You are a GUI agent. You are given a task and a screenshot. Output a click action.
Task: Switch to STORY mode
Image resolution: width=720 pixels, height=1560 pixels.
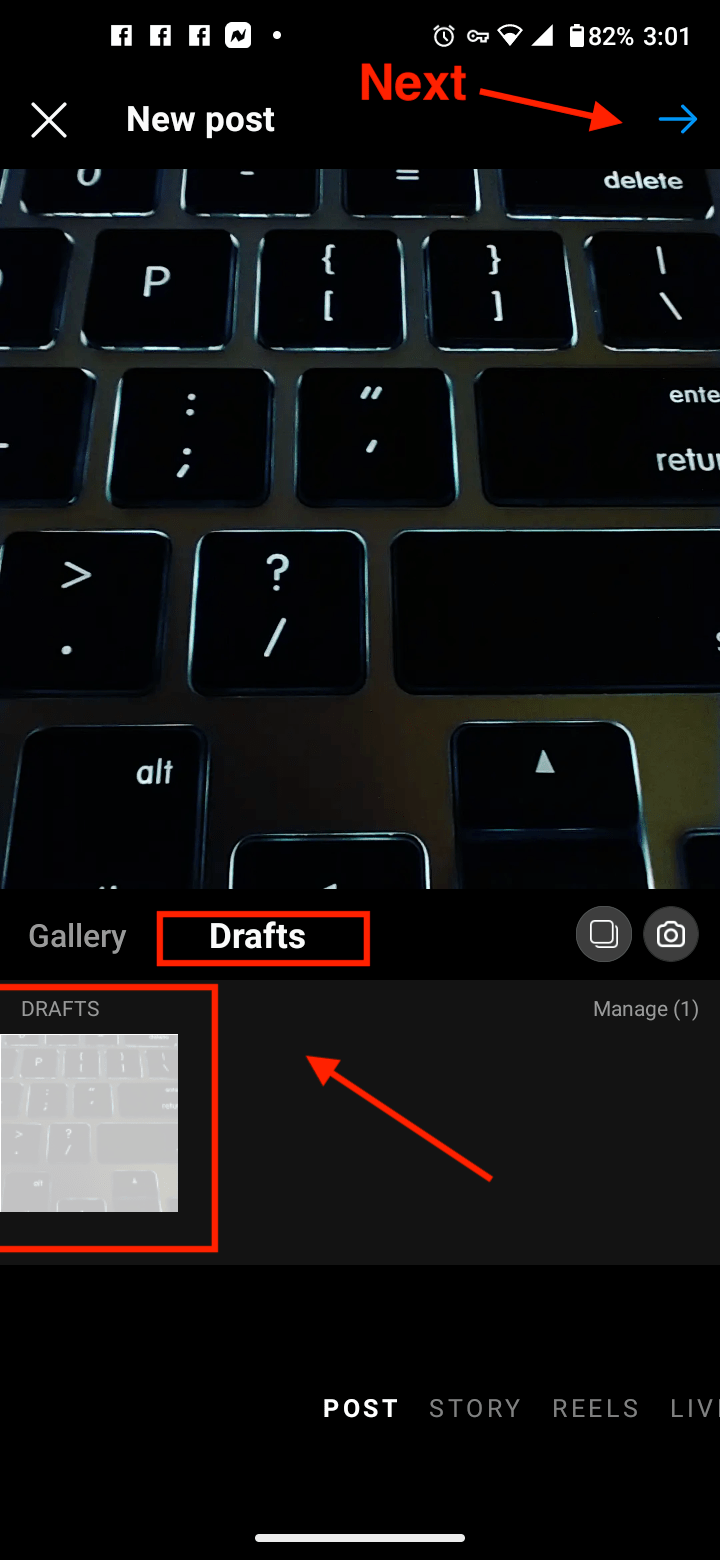[x=475, y=1408]
